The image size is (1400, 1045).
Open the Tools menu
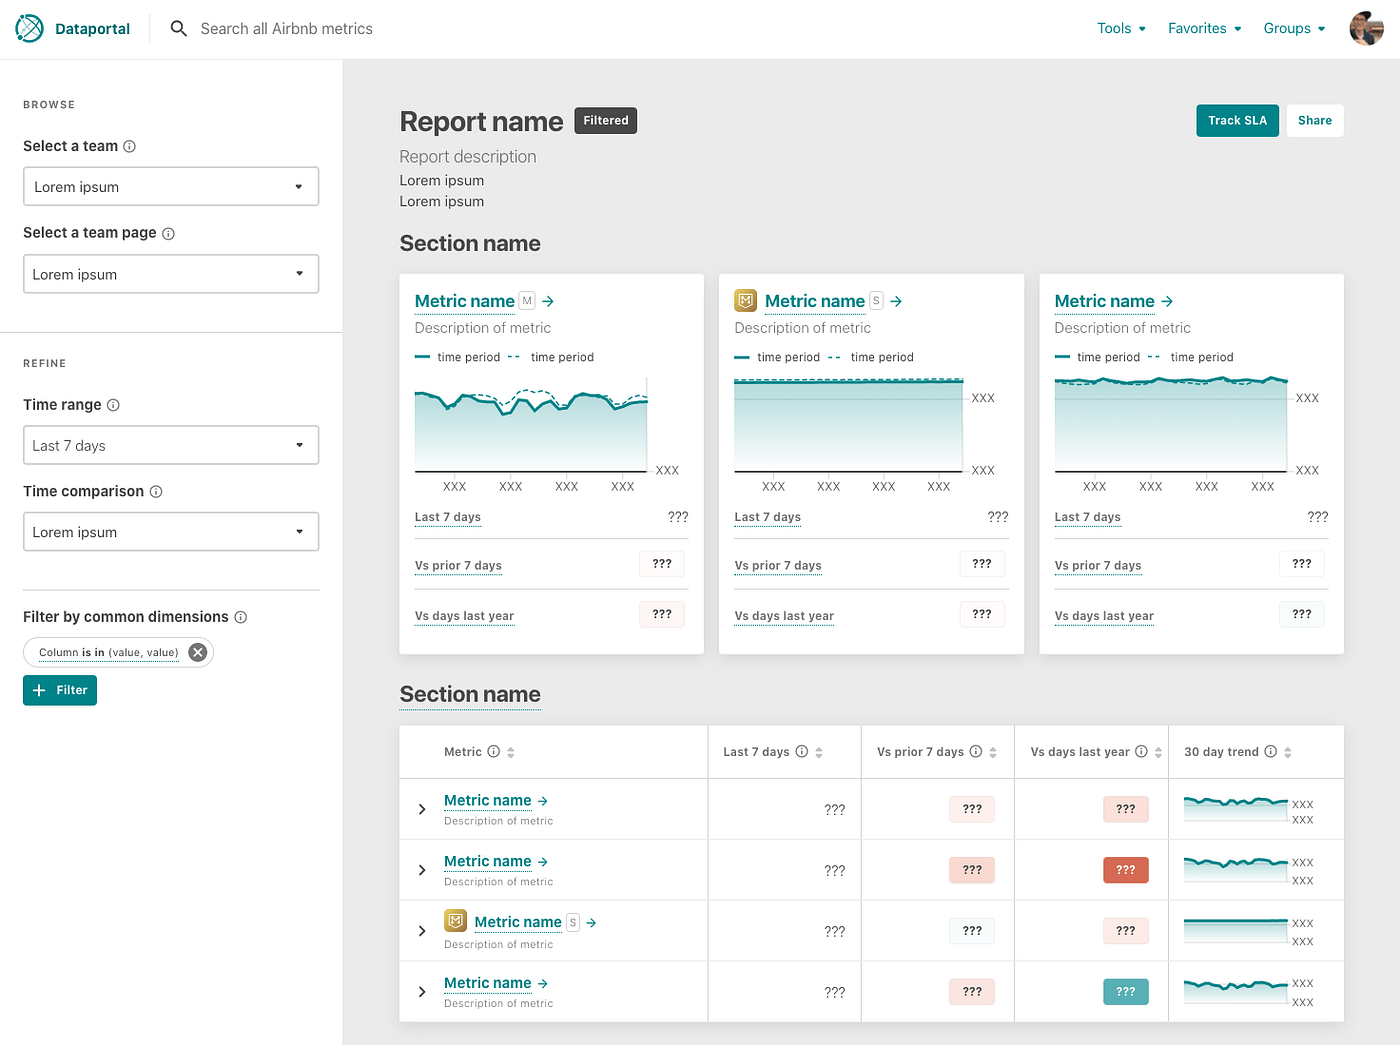tap(1122, 29)
